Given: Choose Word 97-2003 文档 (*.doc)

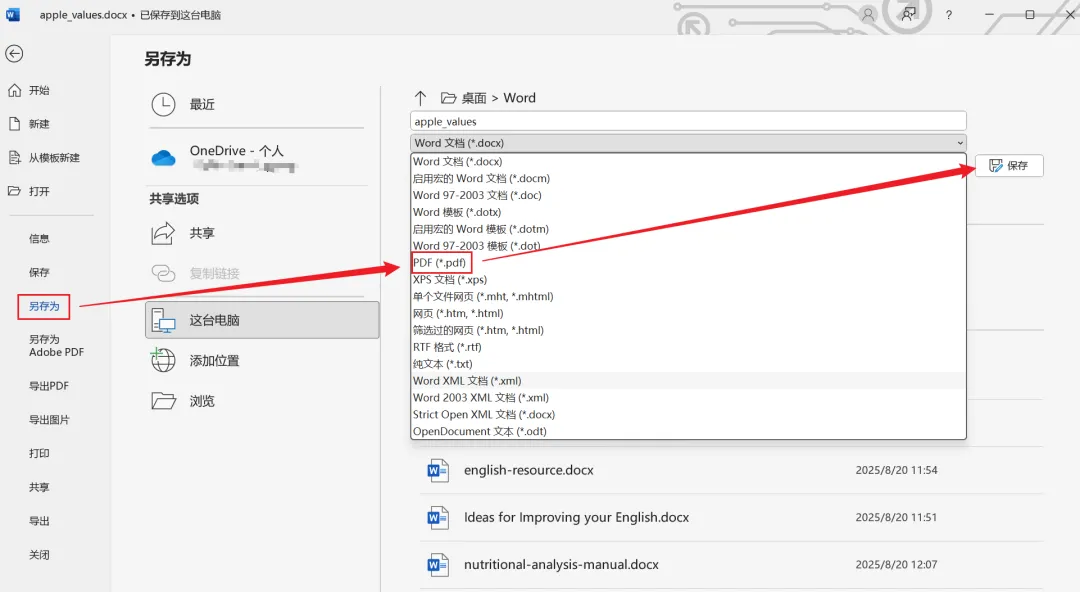Looking at the screenshot, I should (688, 195).
